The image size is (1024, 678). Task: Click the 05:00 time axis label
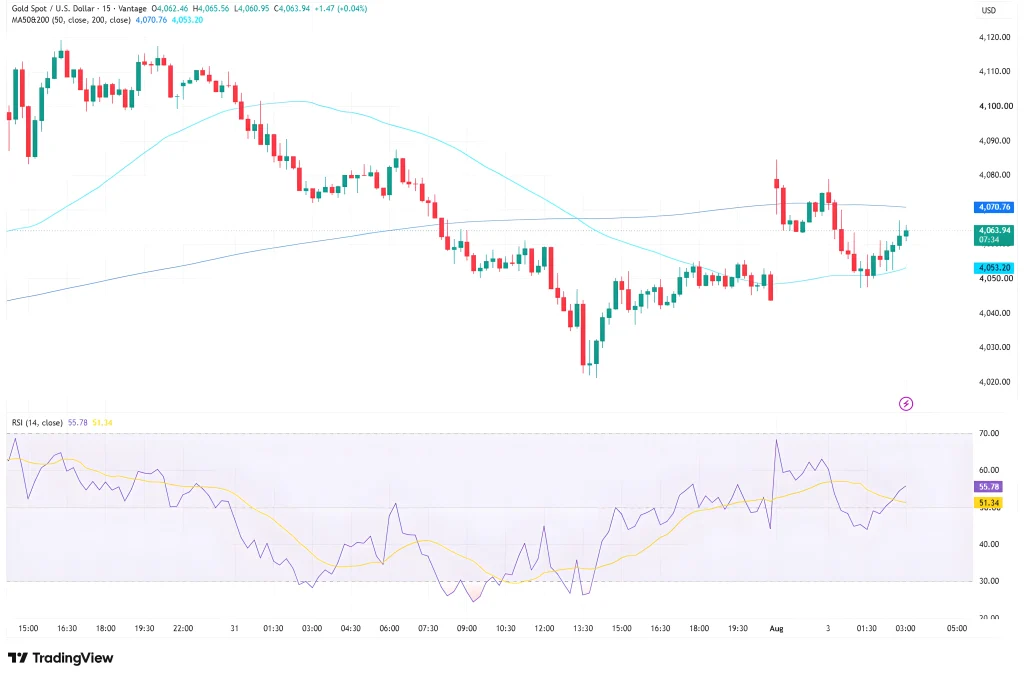pyautogui.click(x=957, y=628)
